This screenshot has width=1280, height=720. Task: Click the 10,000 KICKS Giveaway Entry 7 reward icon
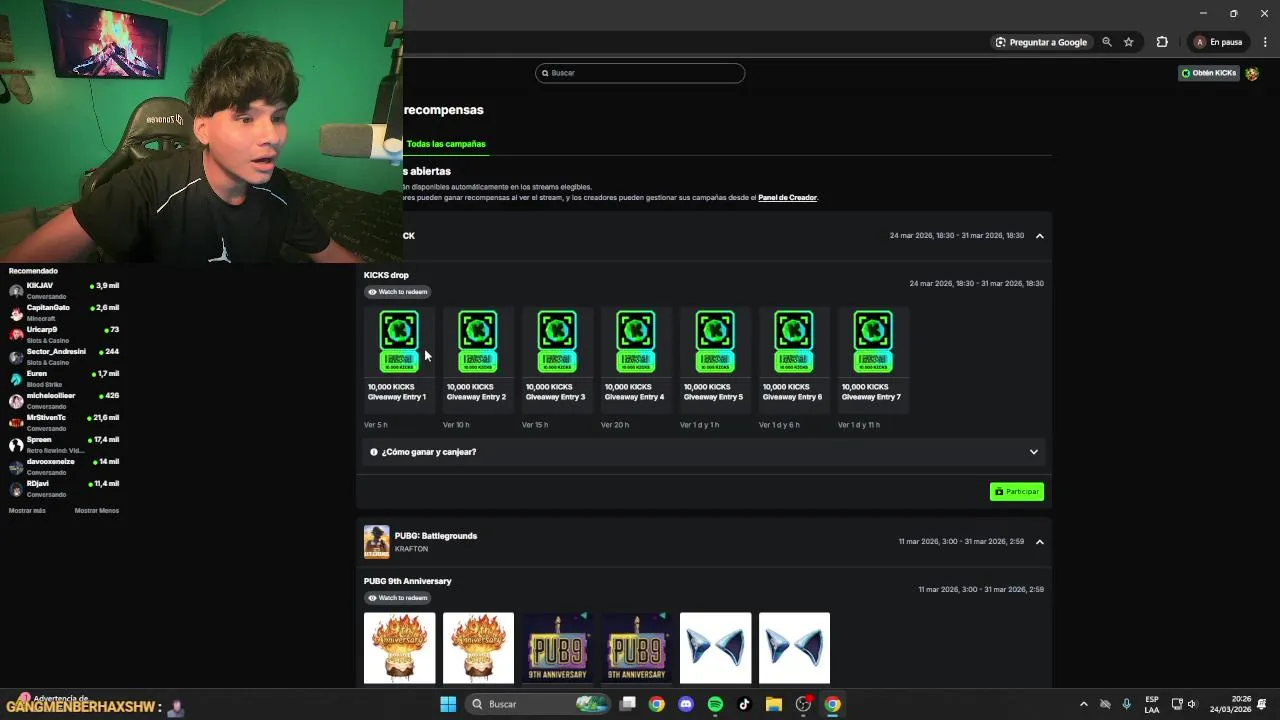[x=872, y=342]
